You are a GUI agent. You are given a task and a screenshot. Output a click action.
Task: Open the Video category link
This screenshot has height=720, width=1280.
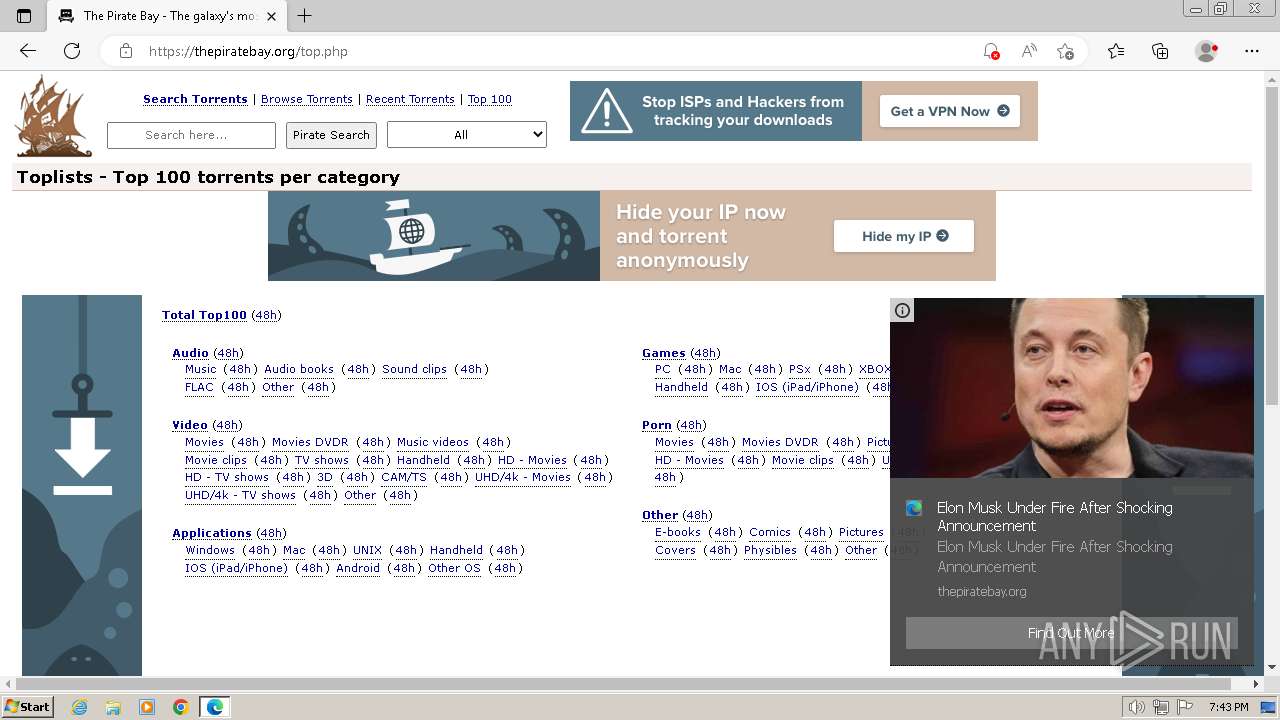(190, 425)
